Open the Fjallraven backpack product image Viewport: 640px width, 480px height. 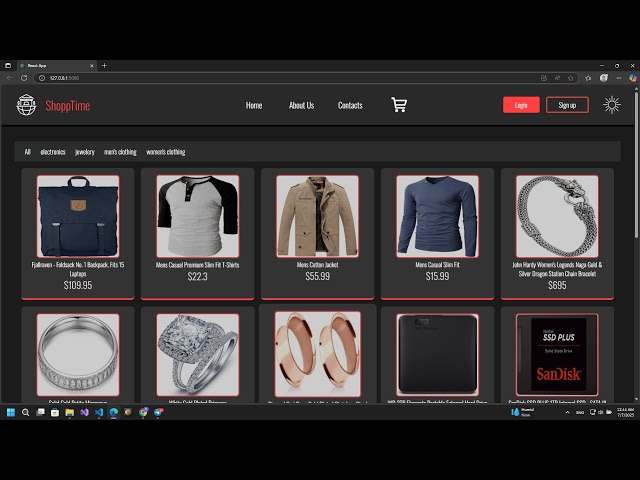tap(78, 216)
